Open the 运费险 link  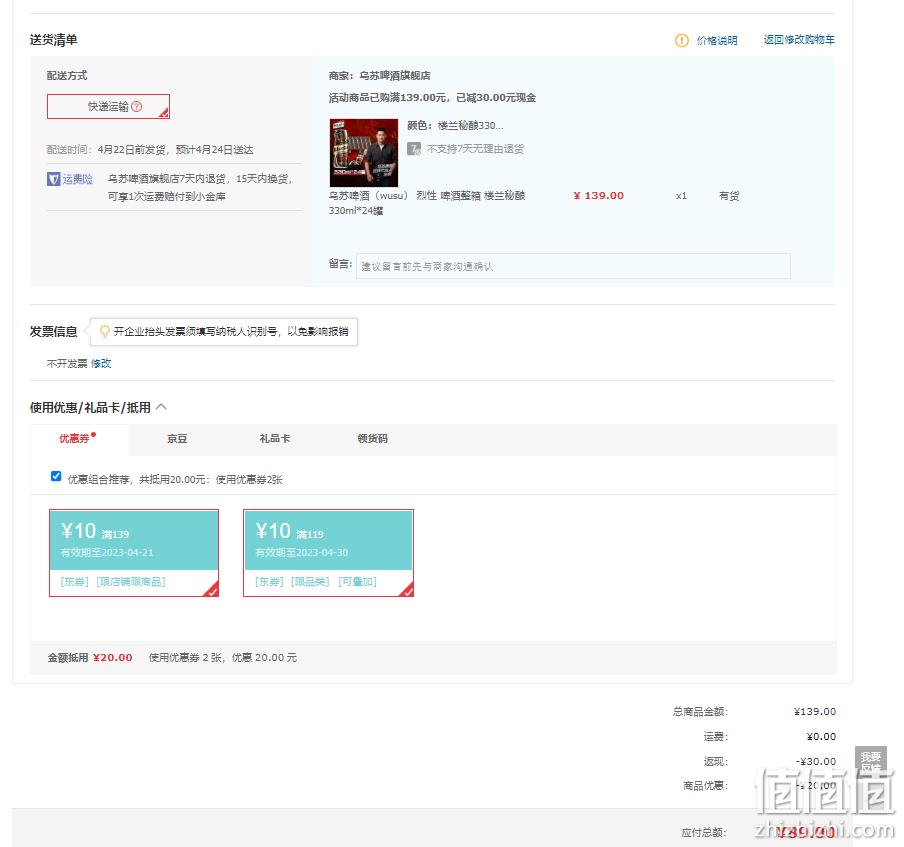tap(78, 179)
